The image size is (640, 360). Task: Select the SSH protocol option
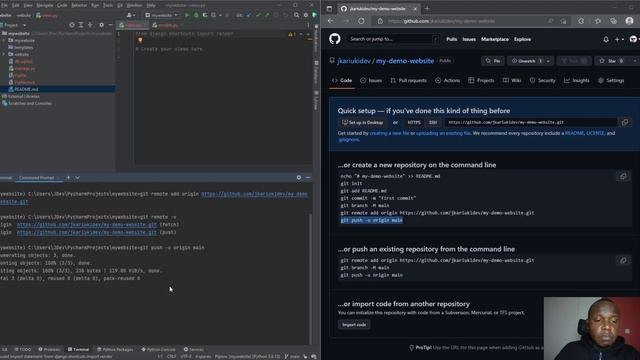tap(433, 122)
